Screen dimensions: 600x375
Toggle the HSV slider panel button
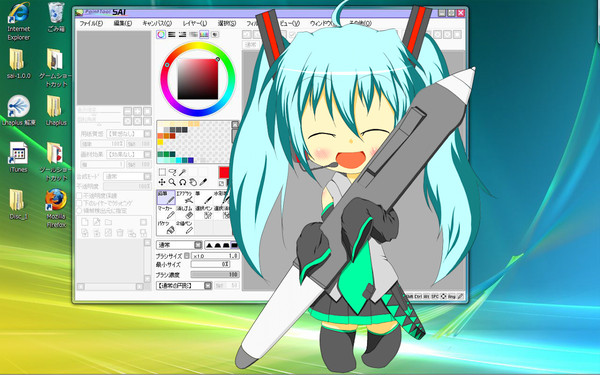click(x=183, y=34)
